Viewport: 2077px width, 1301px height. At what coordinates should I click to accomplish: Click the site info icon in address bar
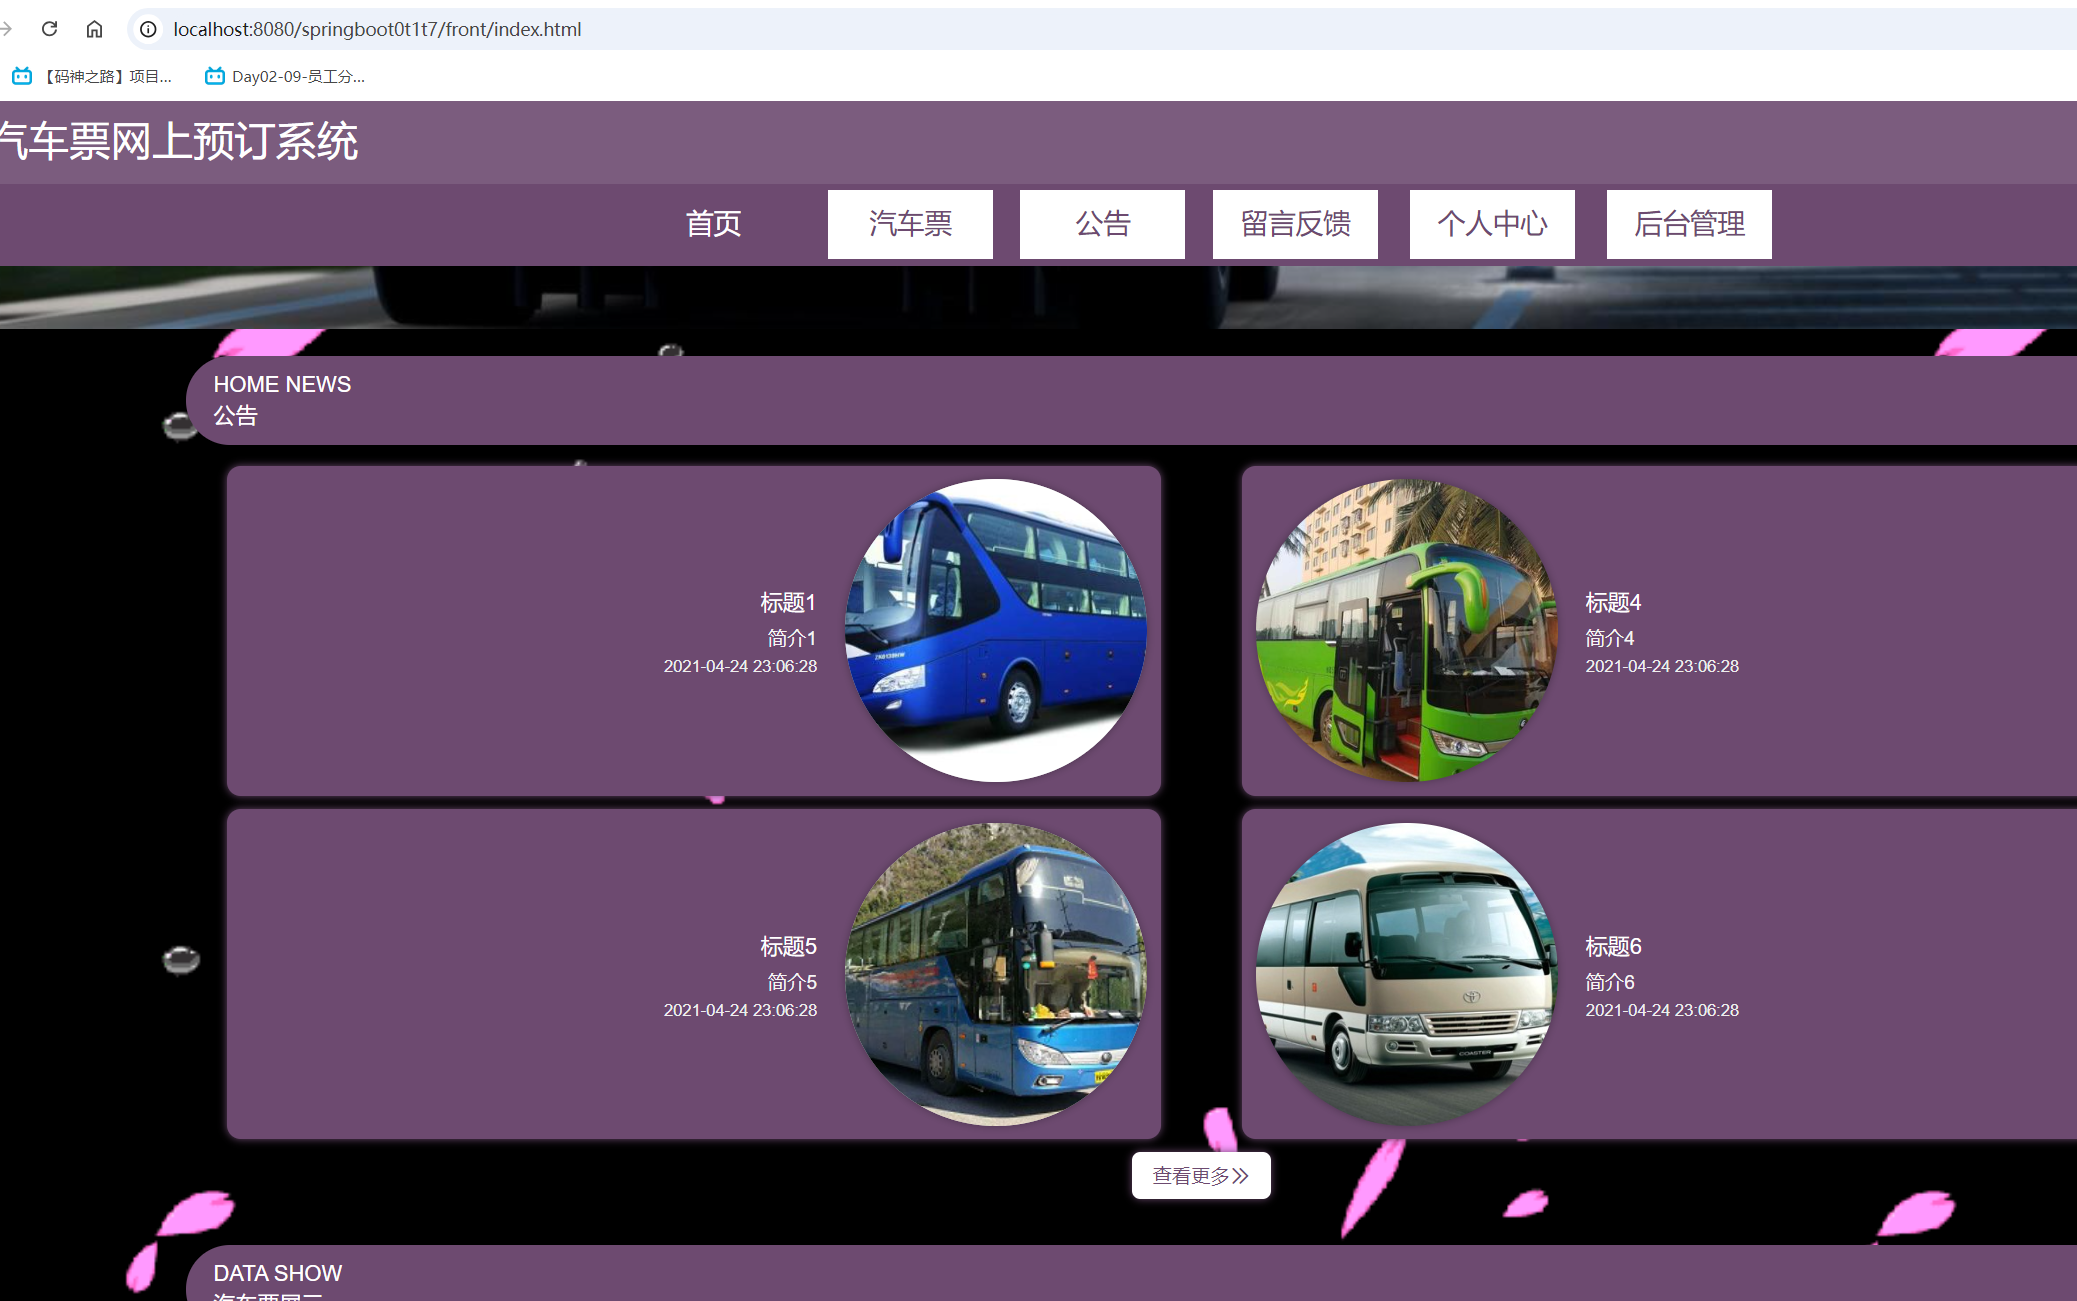click(148, 29)
